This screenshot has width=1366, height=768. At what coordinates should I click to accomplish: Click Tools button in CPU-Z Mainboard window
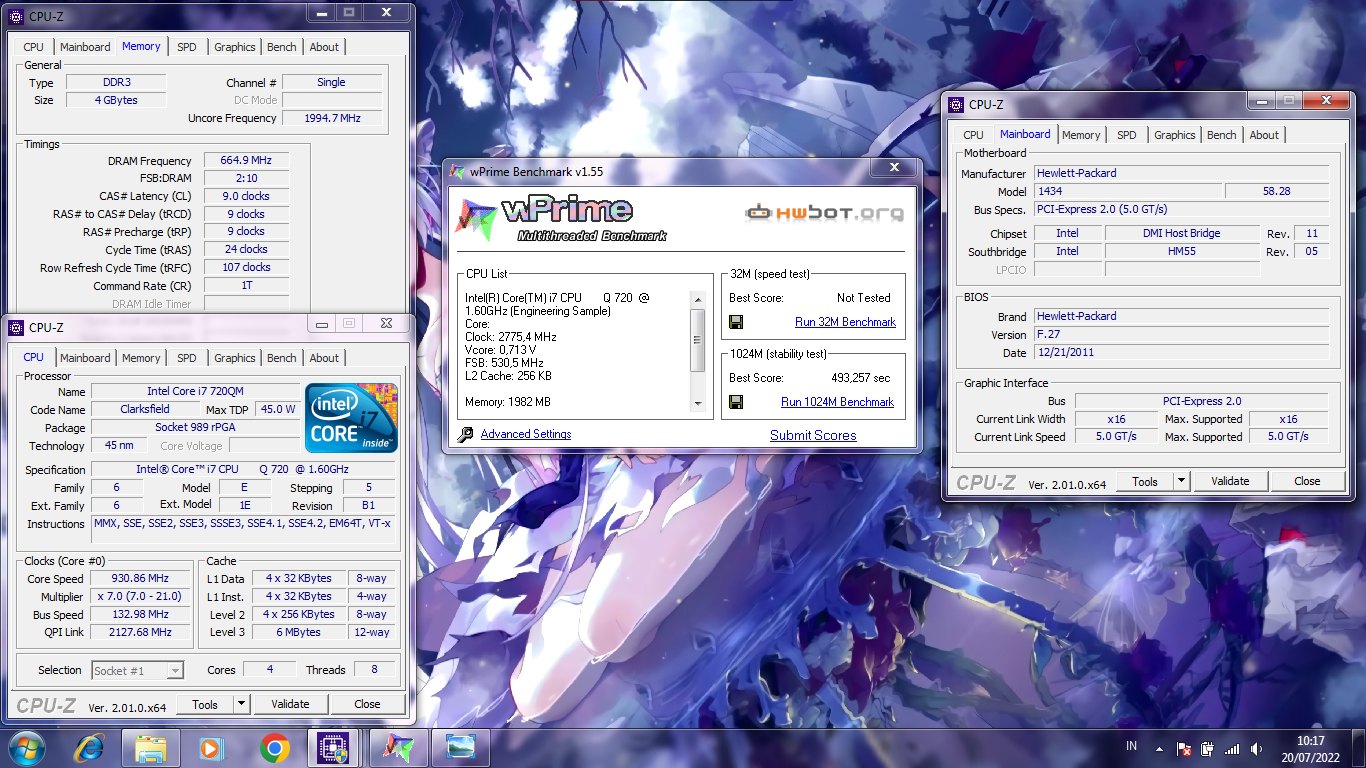tap(1145, 481)
